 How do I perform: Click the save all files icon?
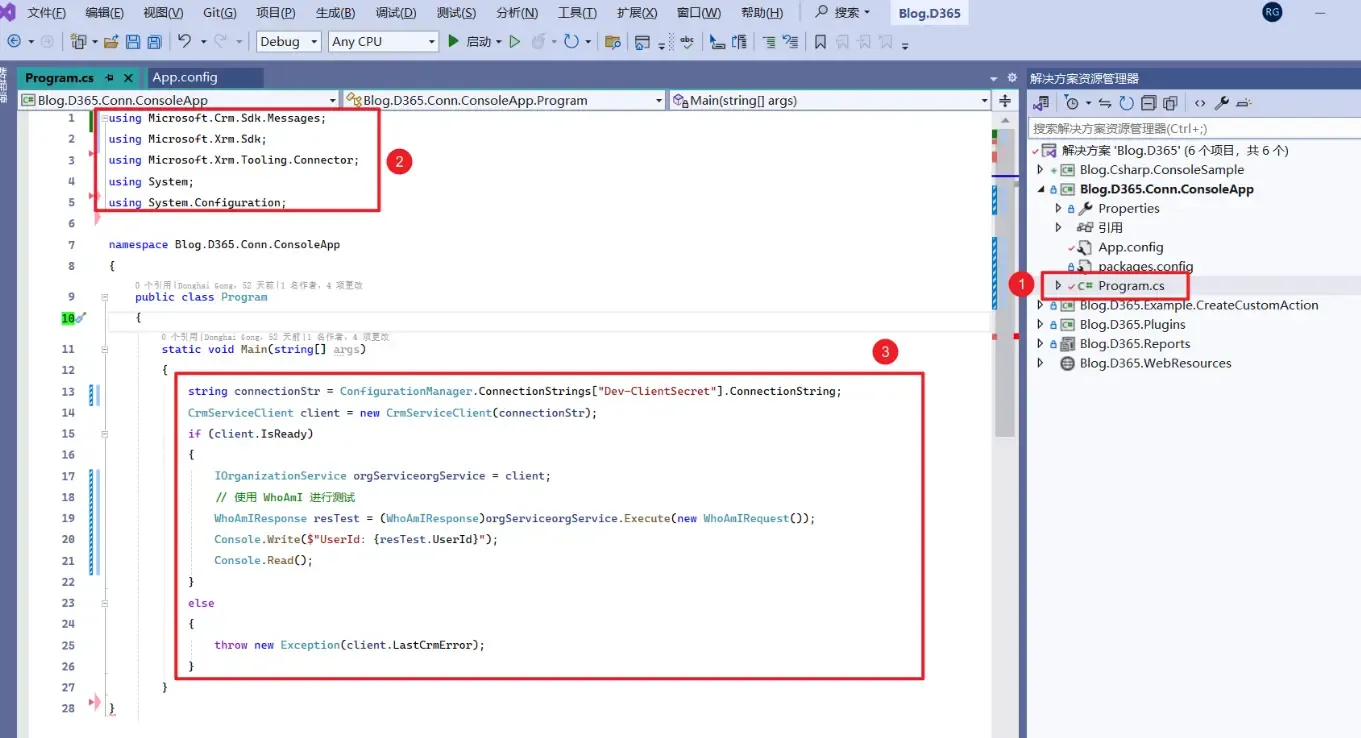[155, 42]
